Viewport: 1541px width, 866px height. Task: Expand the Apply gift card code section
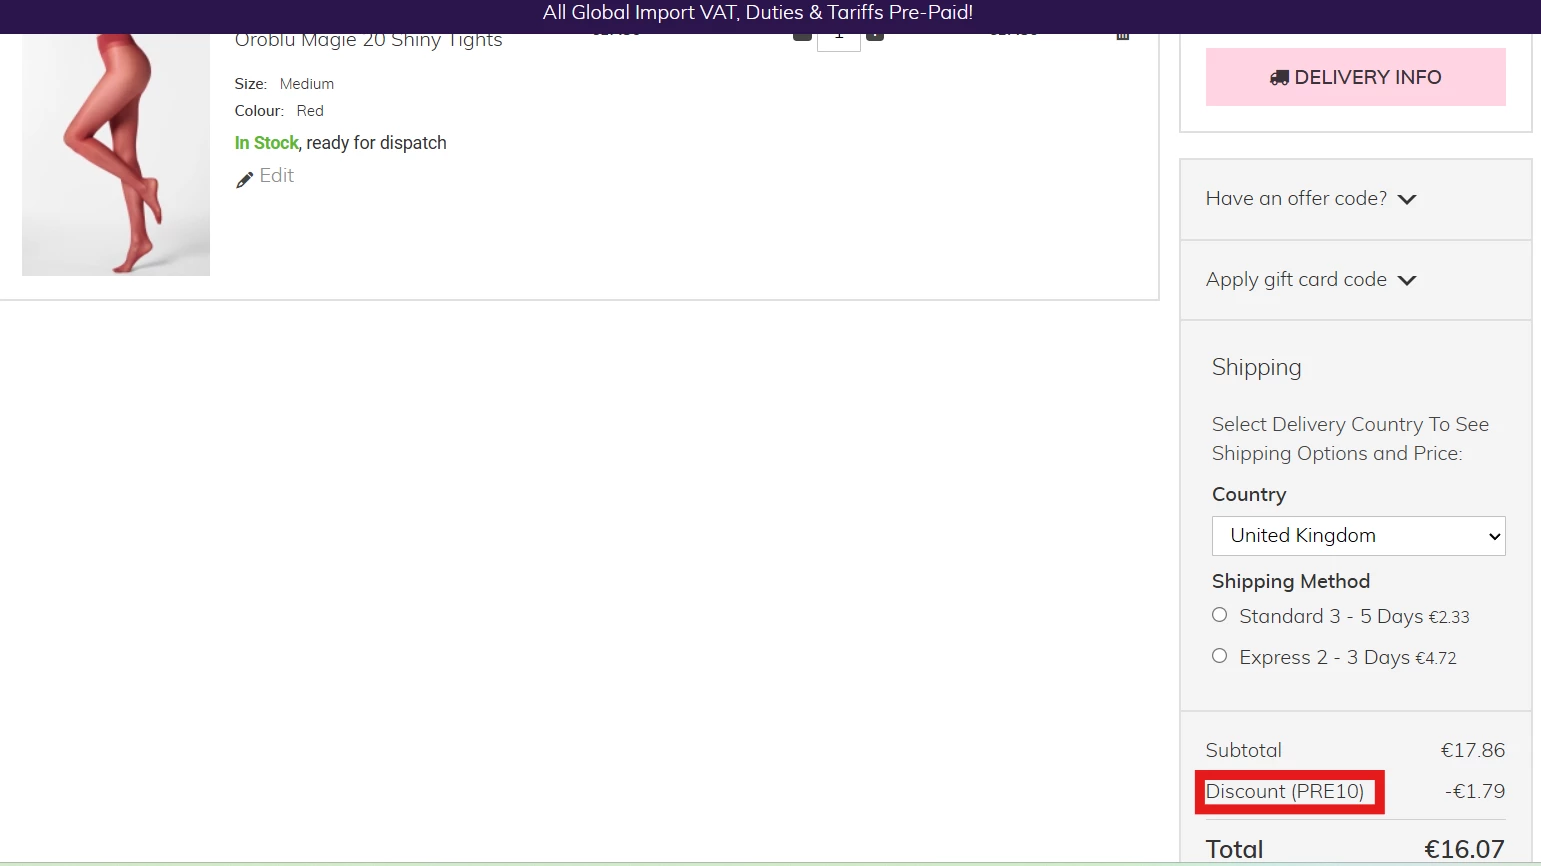[x=1296, y=280]
